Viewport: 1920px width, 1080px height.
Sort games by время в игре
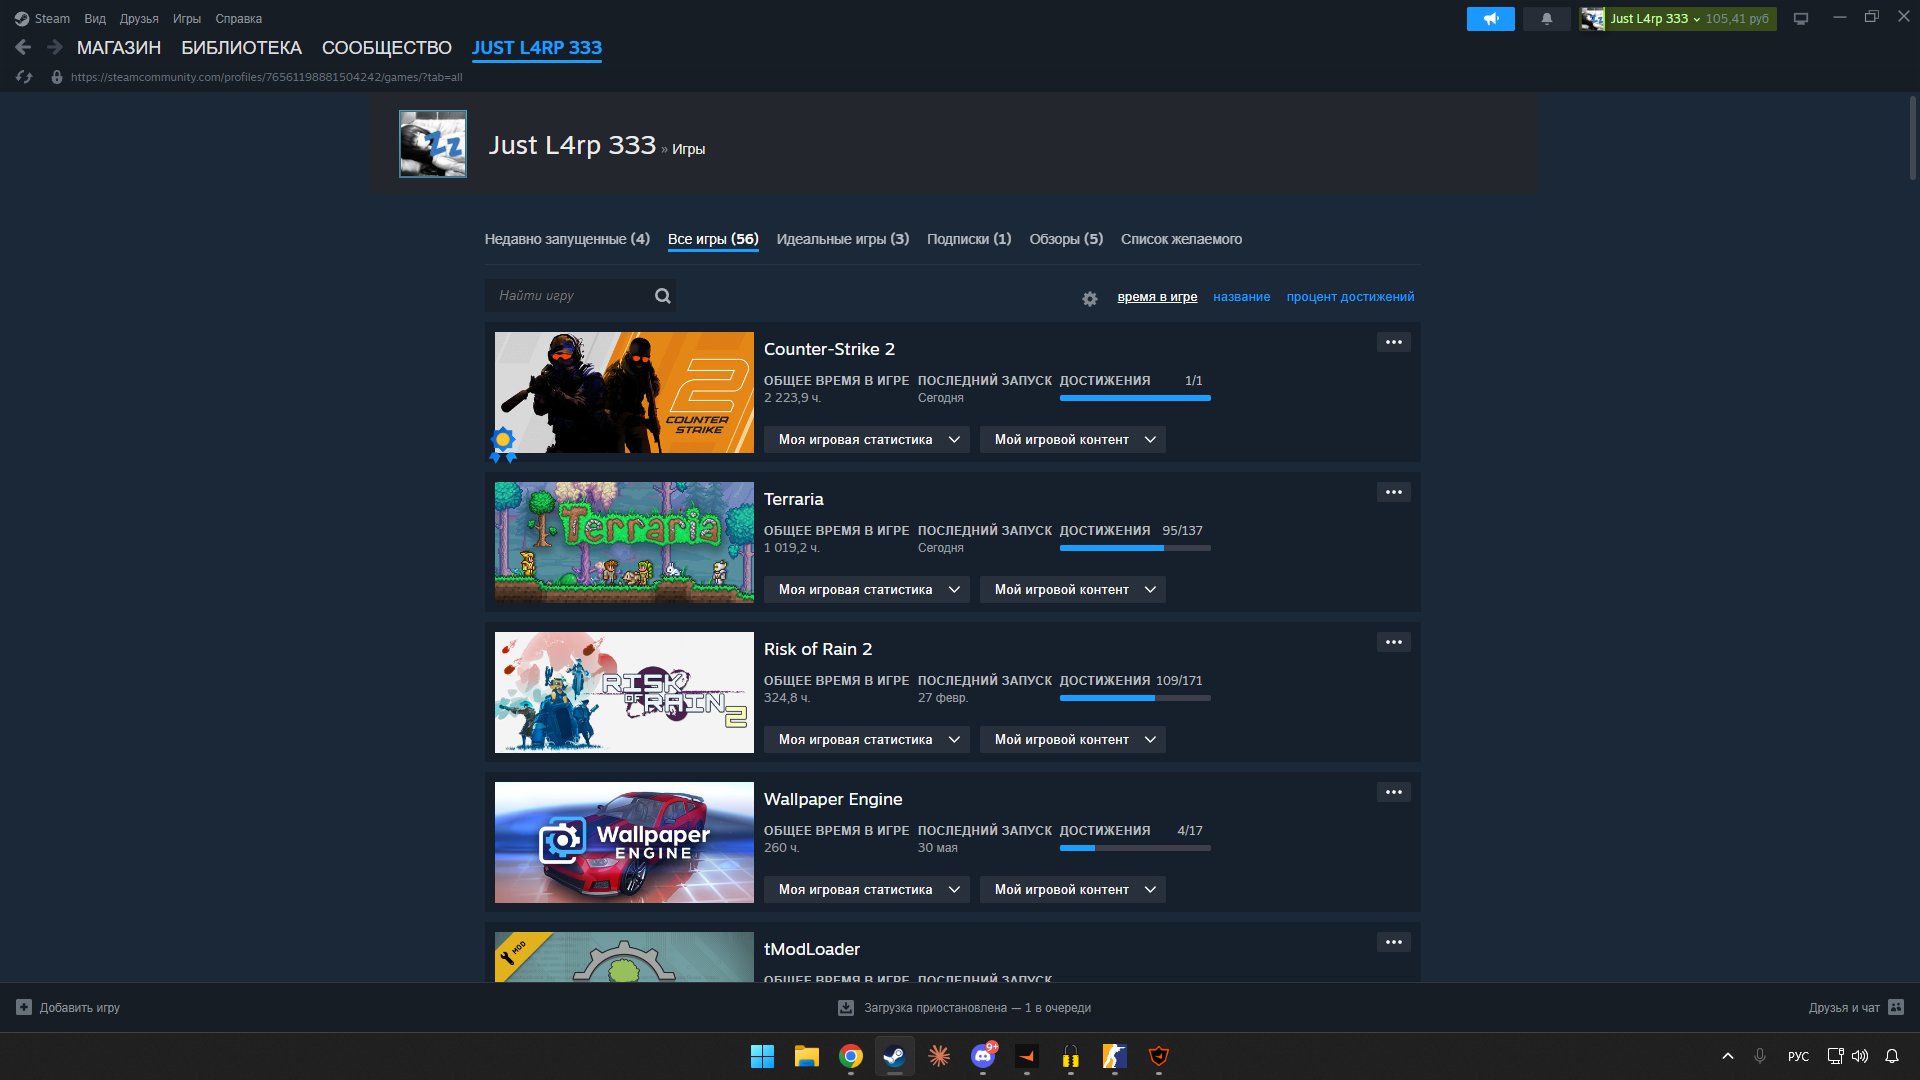tap(1157, 297)
